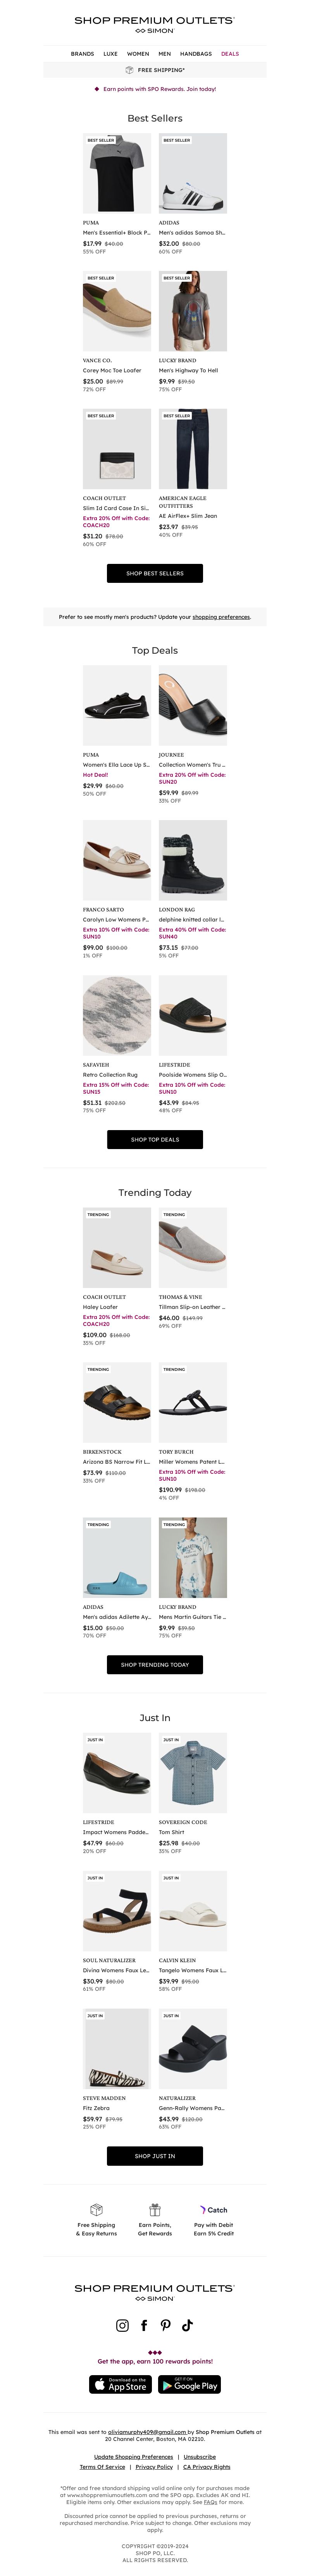Click the SHOP TRENDING TODAY button

point(155,1665)
